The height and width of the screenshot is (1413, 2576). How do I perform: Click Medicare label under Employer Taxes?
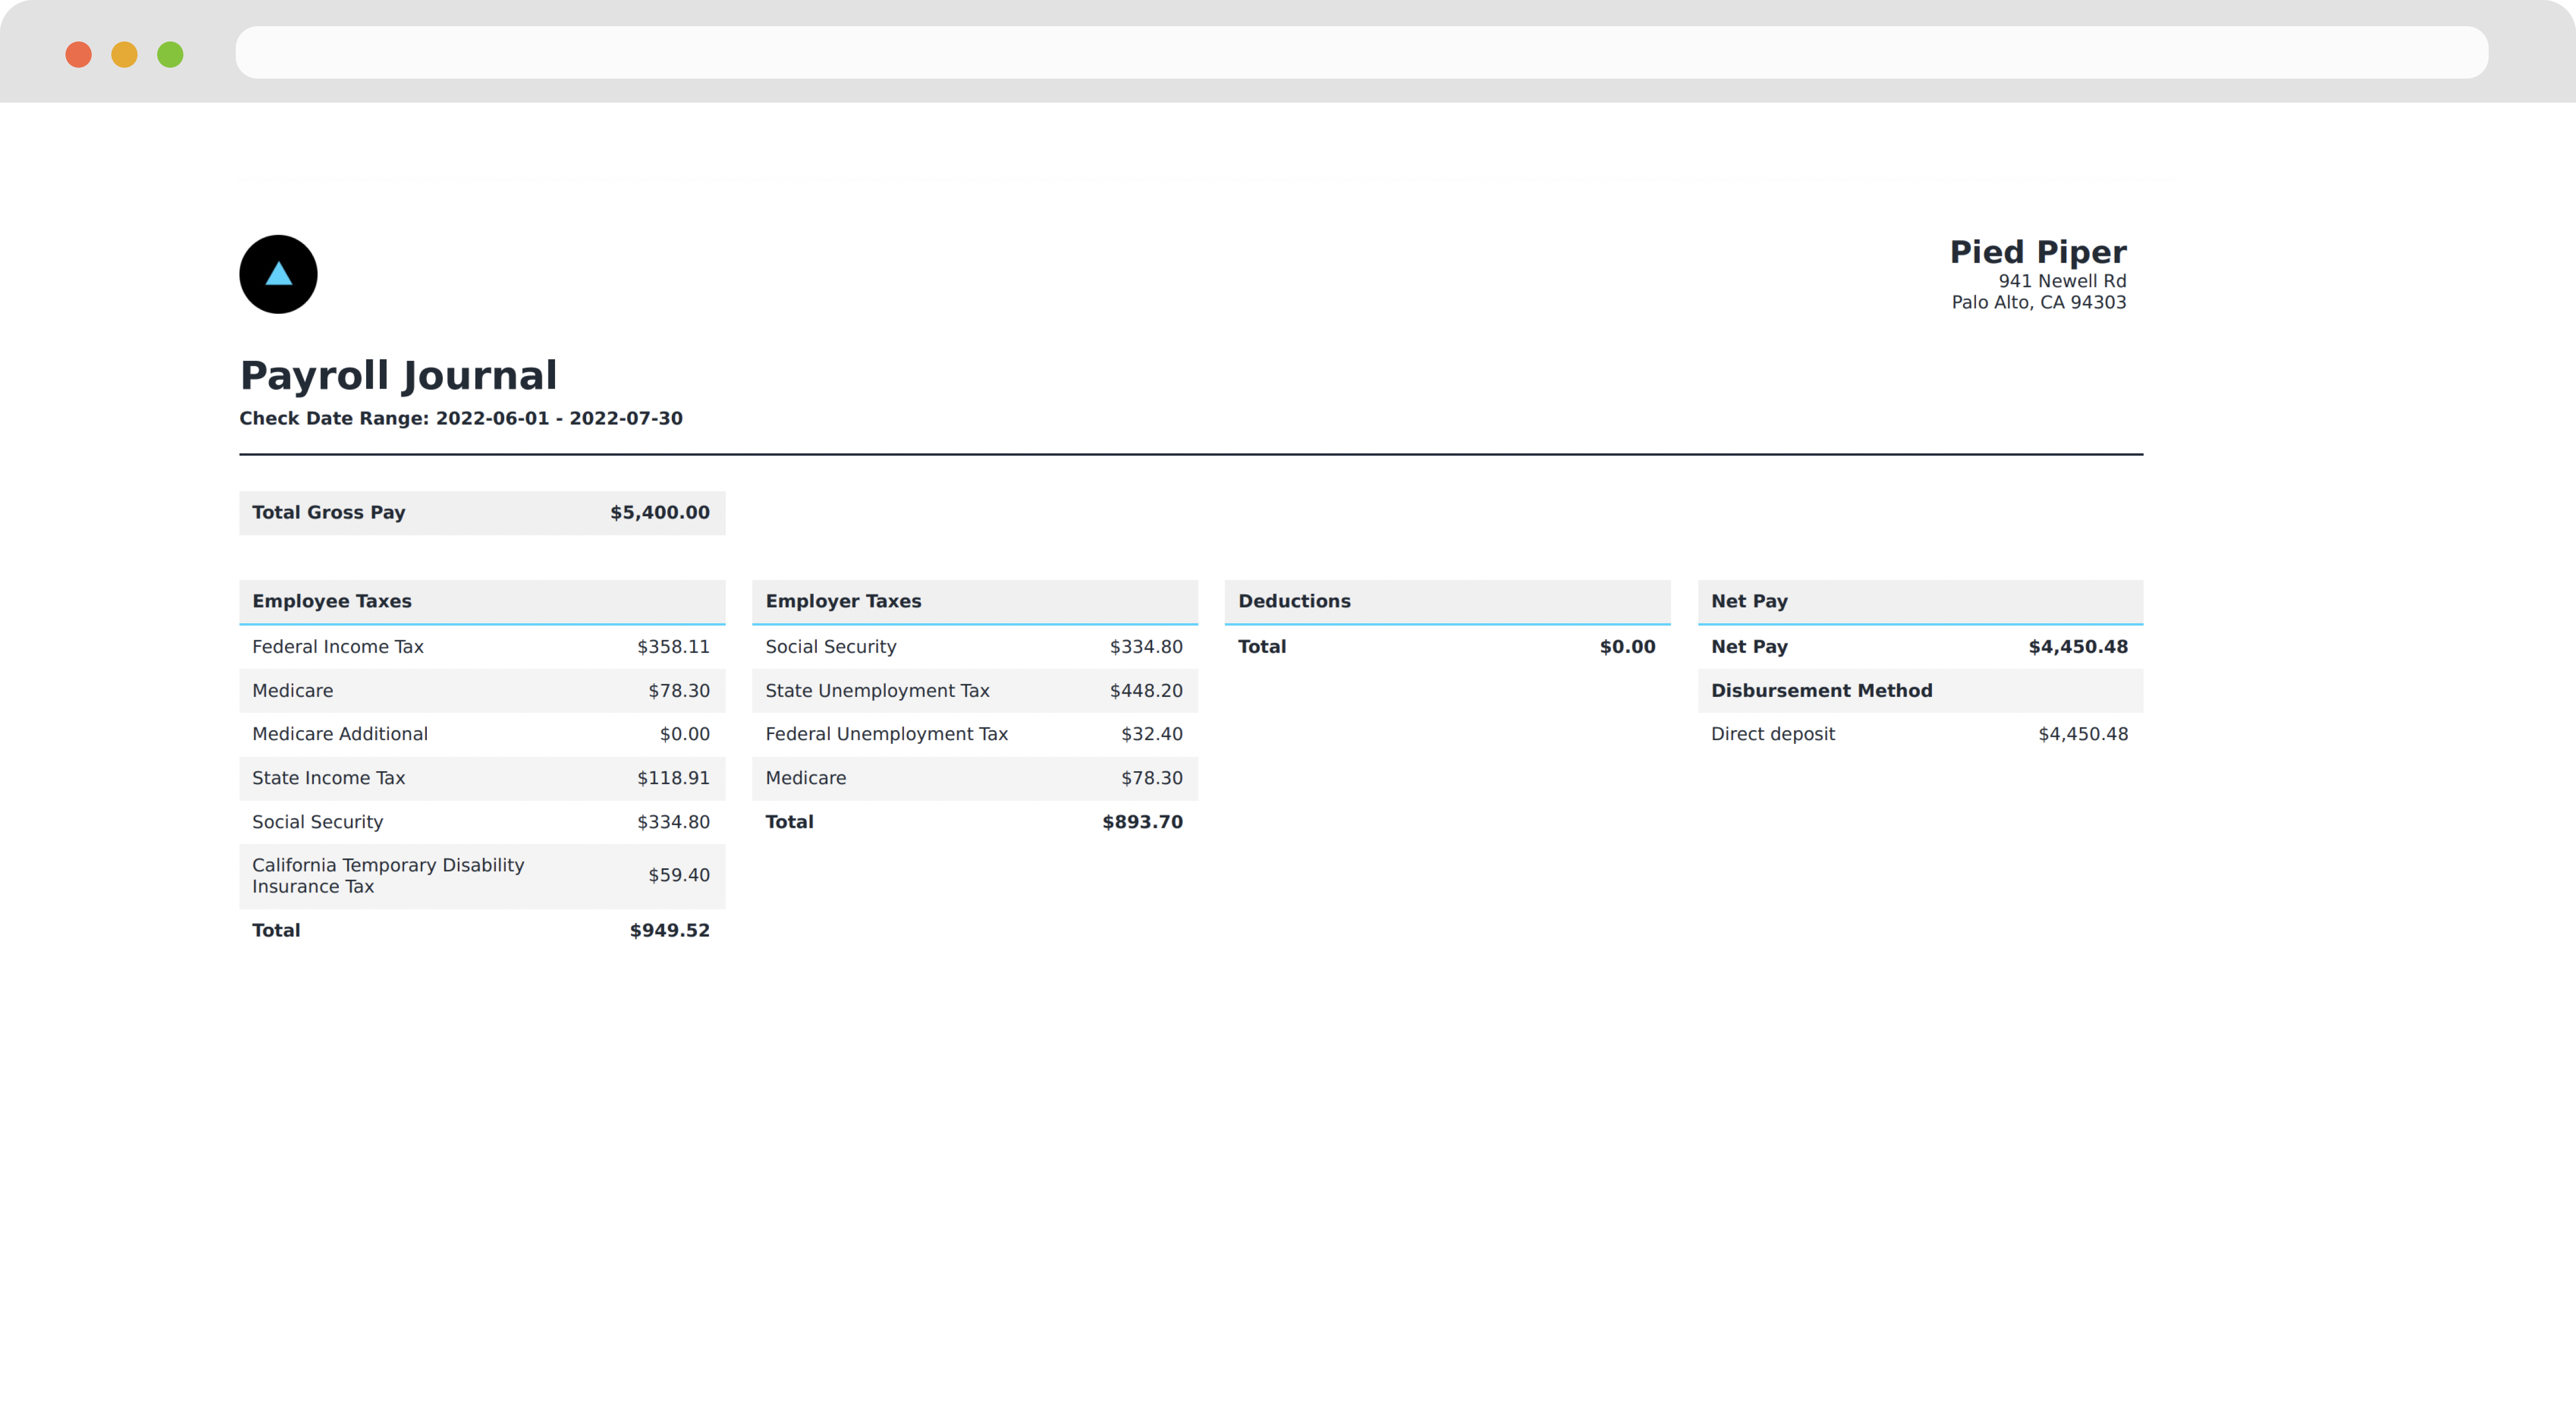[x=806, y=778]
